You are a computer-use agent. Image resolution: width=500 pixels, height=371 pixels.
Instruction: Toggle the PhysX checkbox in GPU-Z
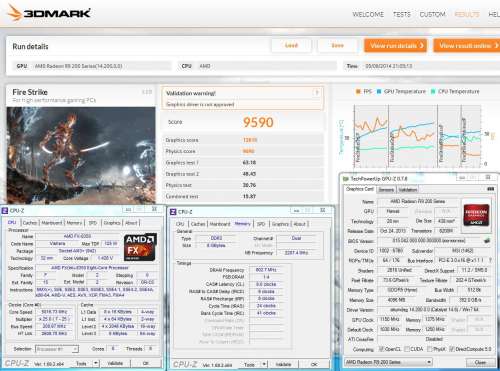430,349
